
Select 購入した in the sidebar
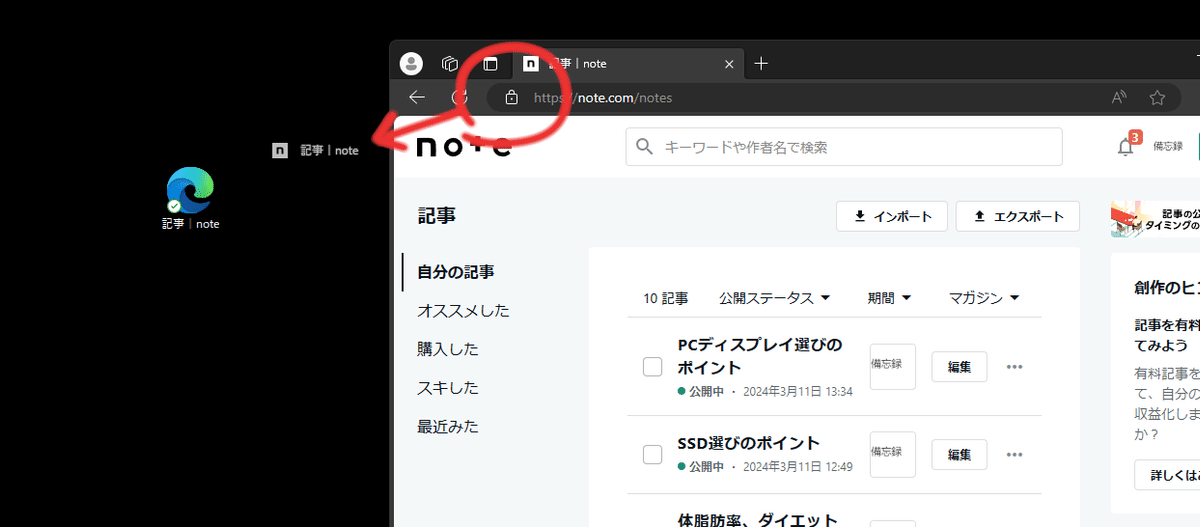click(x=448, y=349)
